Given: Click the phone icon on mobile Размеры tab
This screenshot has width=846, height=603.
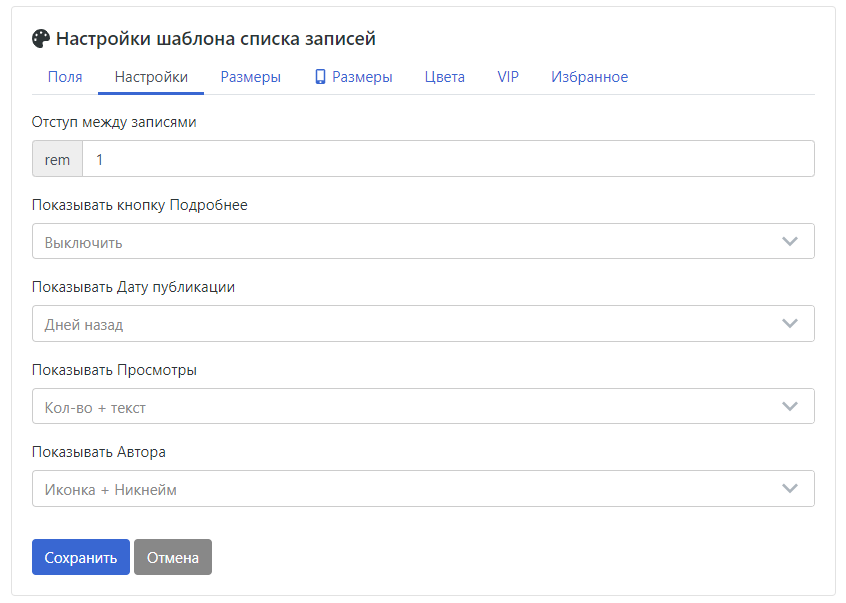Looking at the screenshot, I should click(x=320, y=77).
